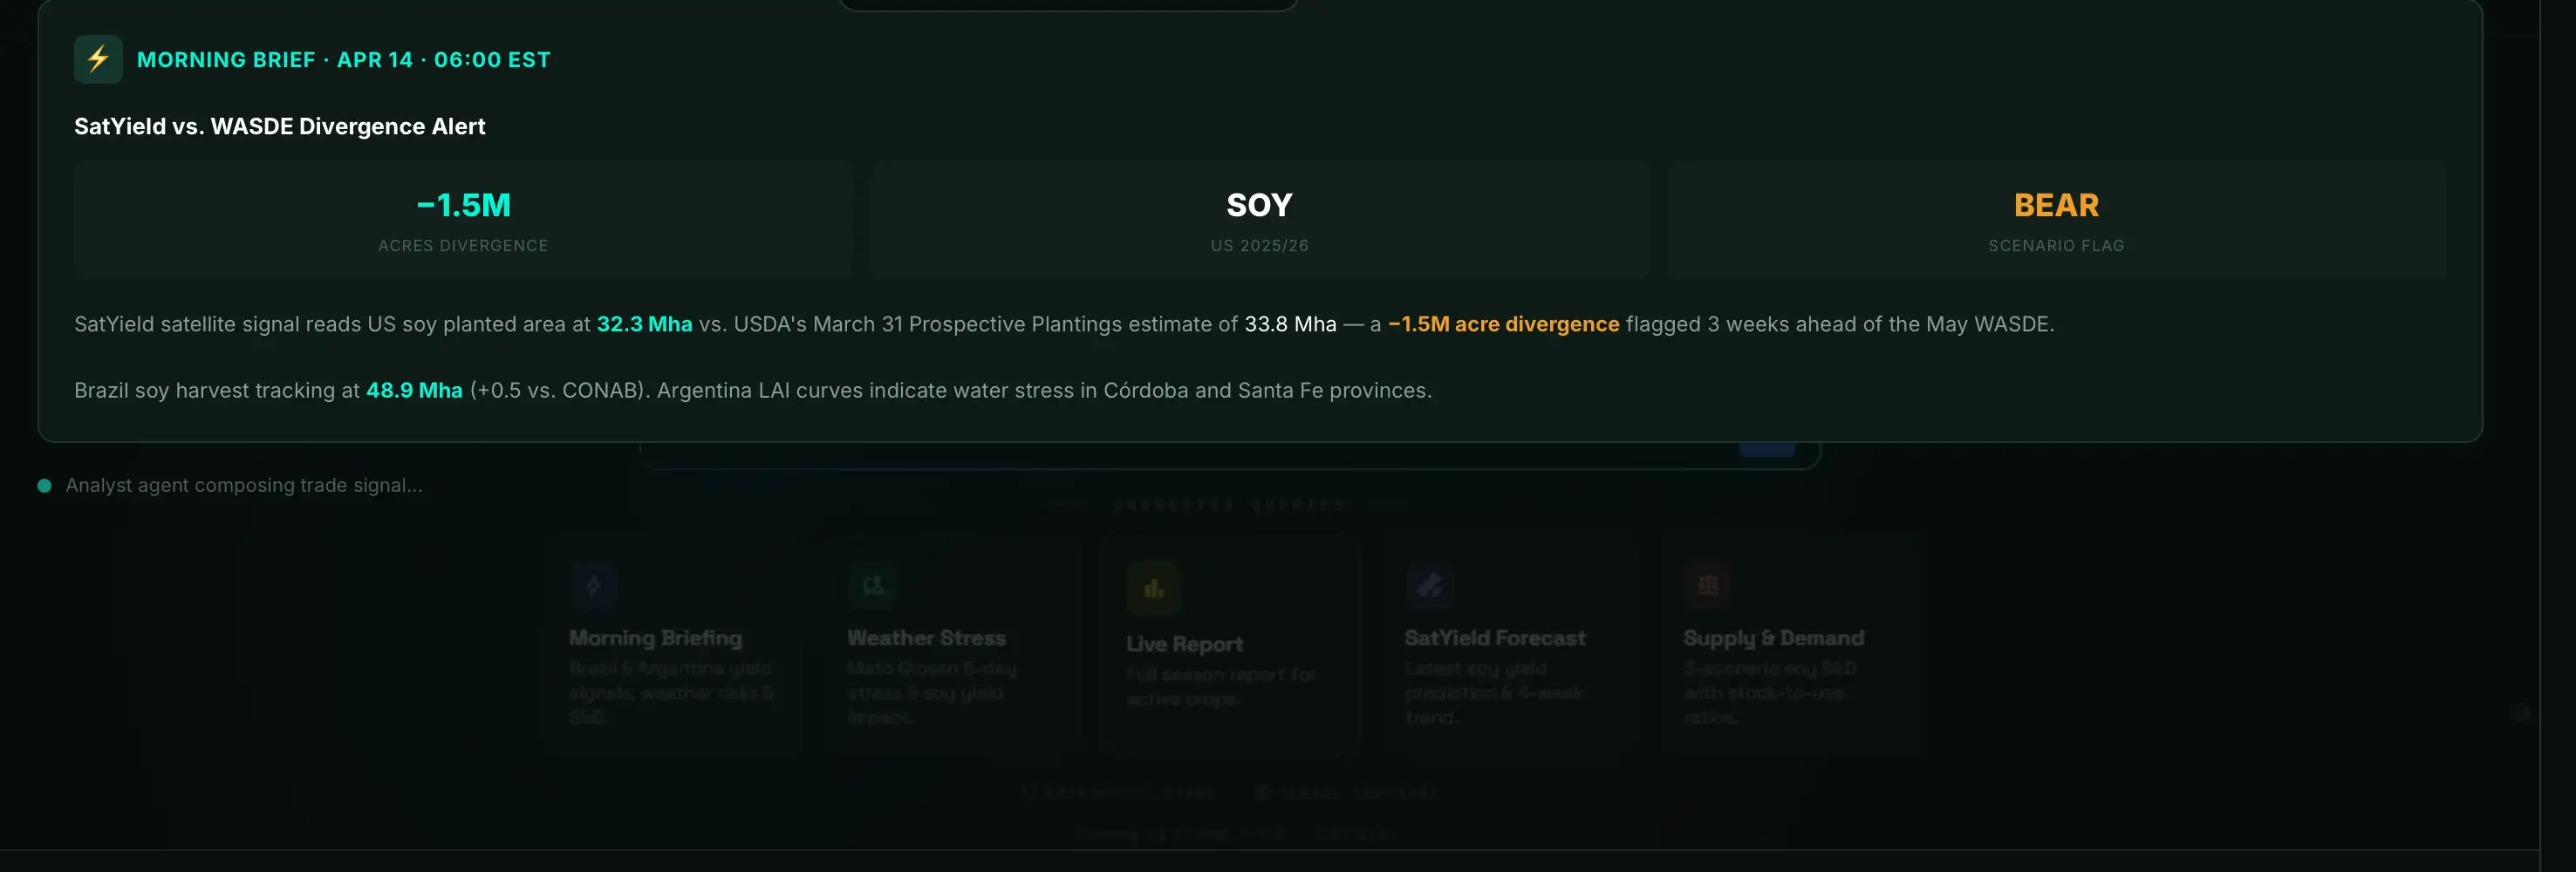Click the blue send button behind the brief

tap(1767, 449)
